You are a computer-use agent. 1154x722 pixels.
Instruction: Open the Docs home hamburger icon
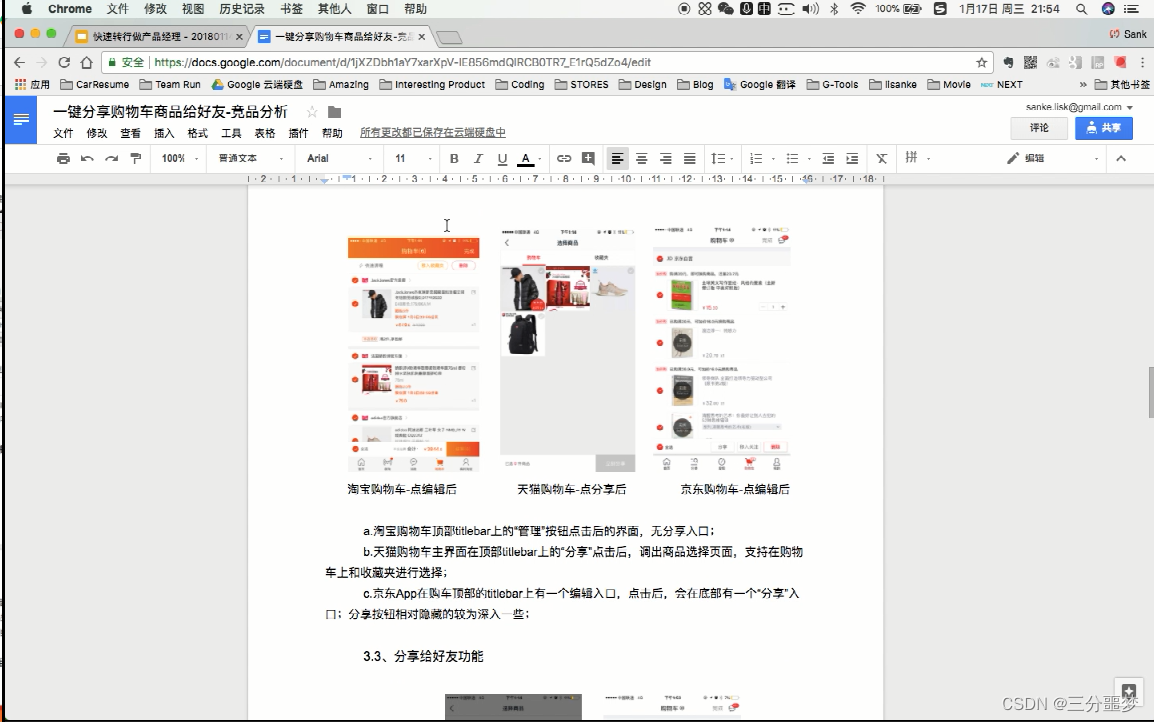coord(21,119)
